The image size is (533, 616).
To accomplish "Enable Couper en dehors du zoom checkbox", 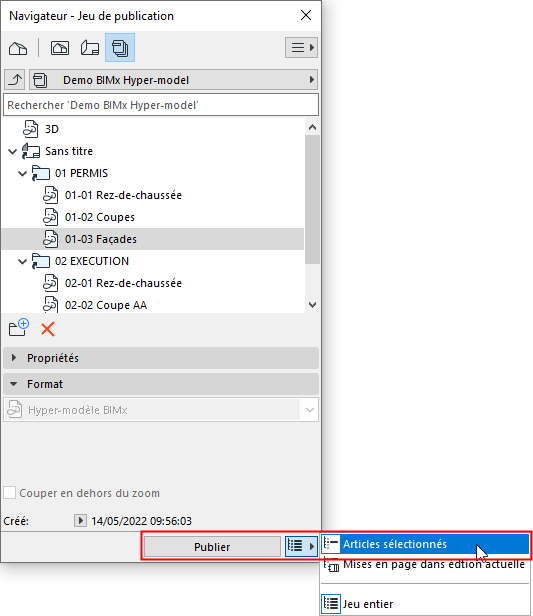I will pos(9,493).
